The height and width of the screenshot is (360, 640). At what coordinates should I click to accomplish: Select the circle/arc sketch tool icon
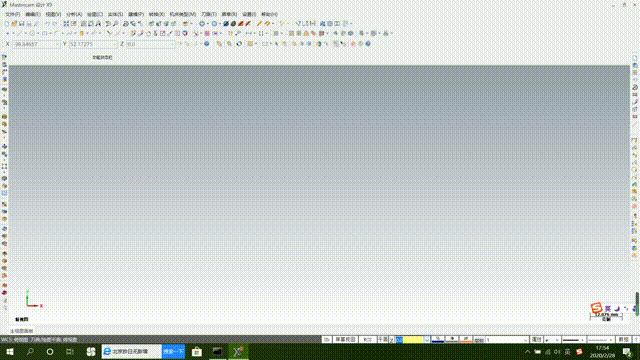pyautogui.click(x=32, y=33)
